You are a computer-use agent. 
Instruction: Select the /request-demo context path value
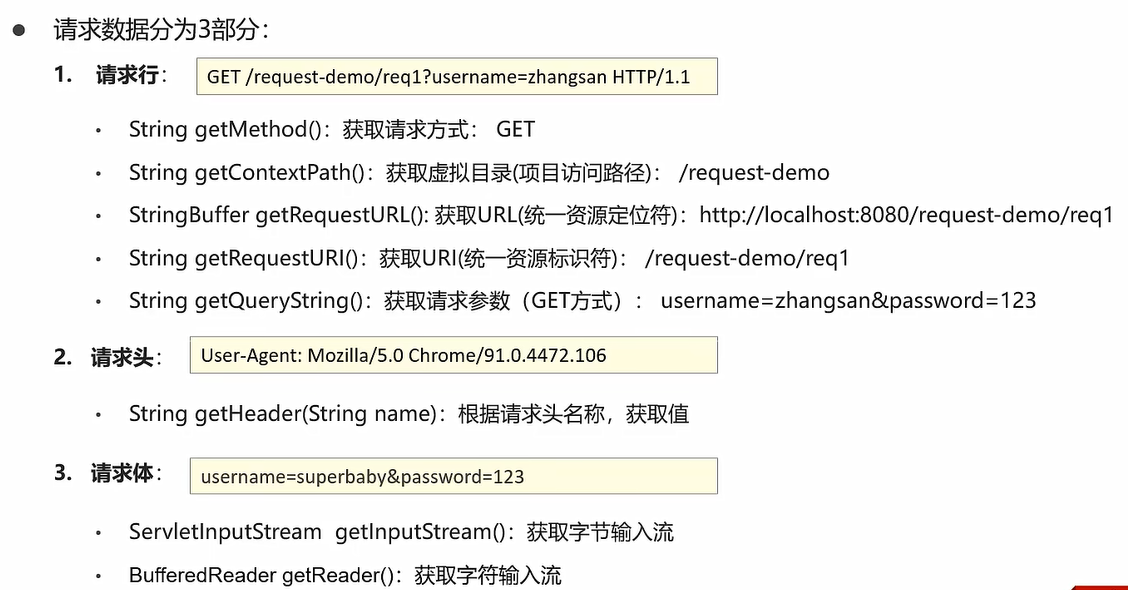[x=753, y=172]
